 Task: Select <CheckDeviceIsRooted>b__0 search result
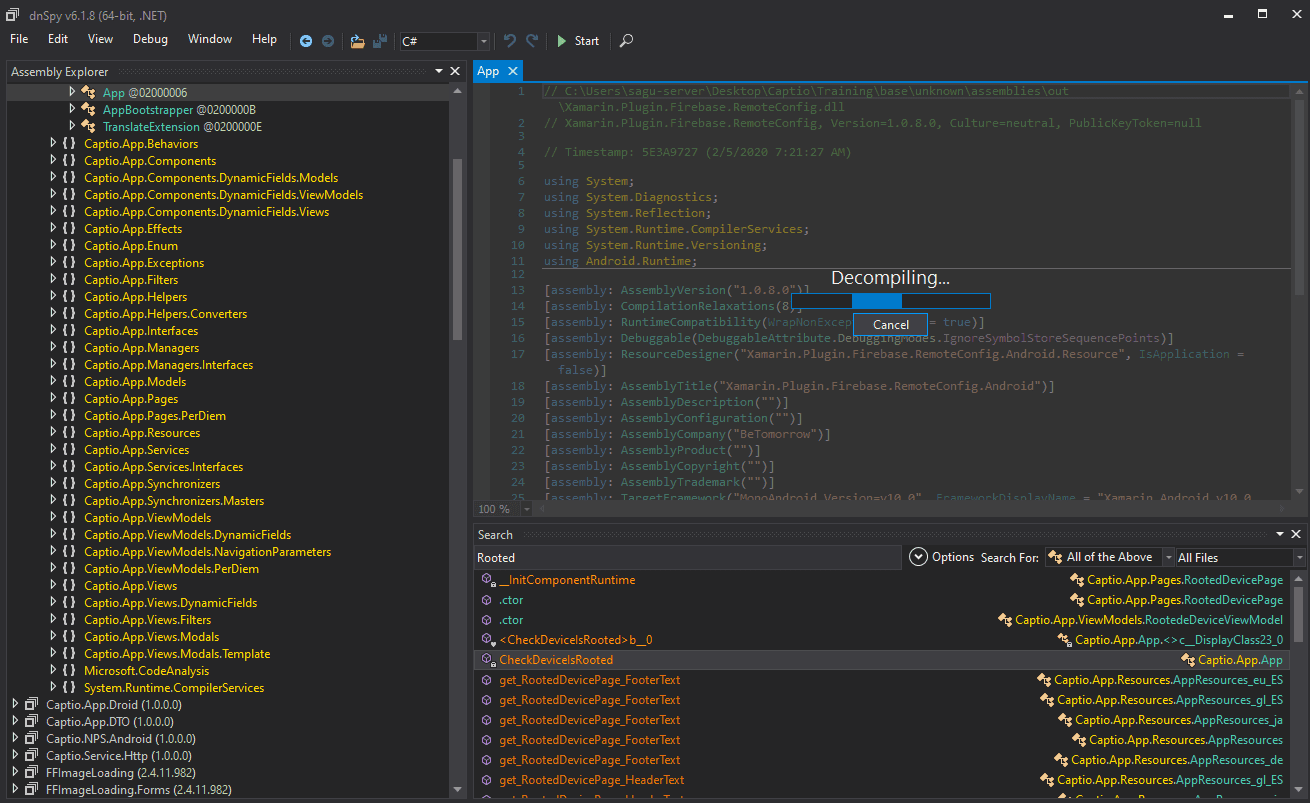[x=575, y=640]
